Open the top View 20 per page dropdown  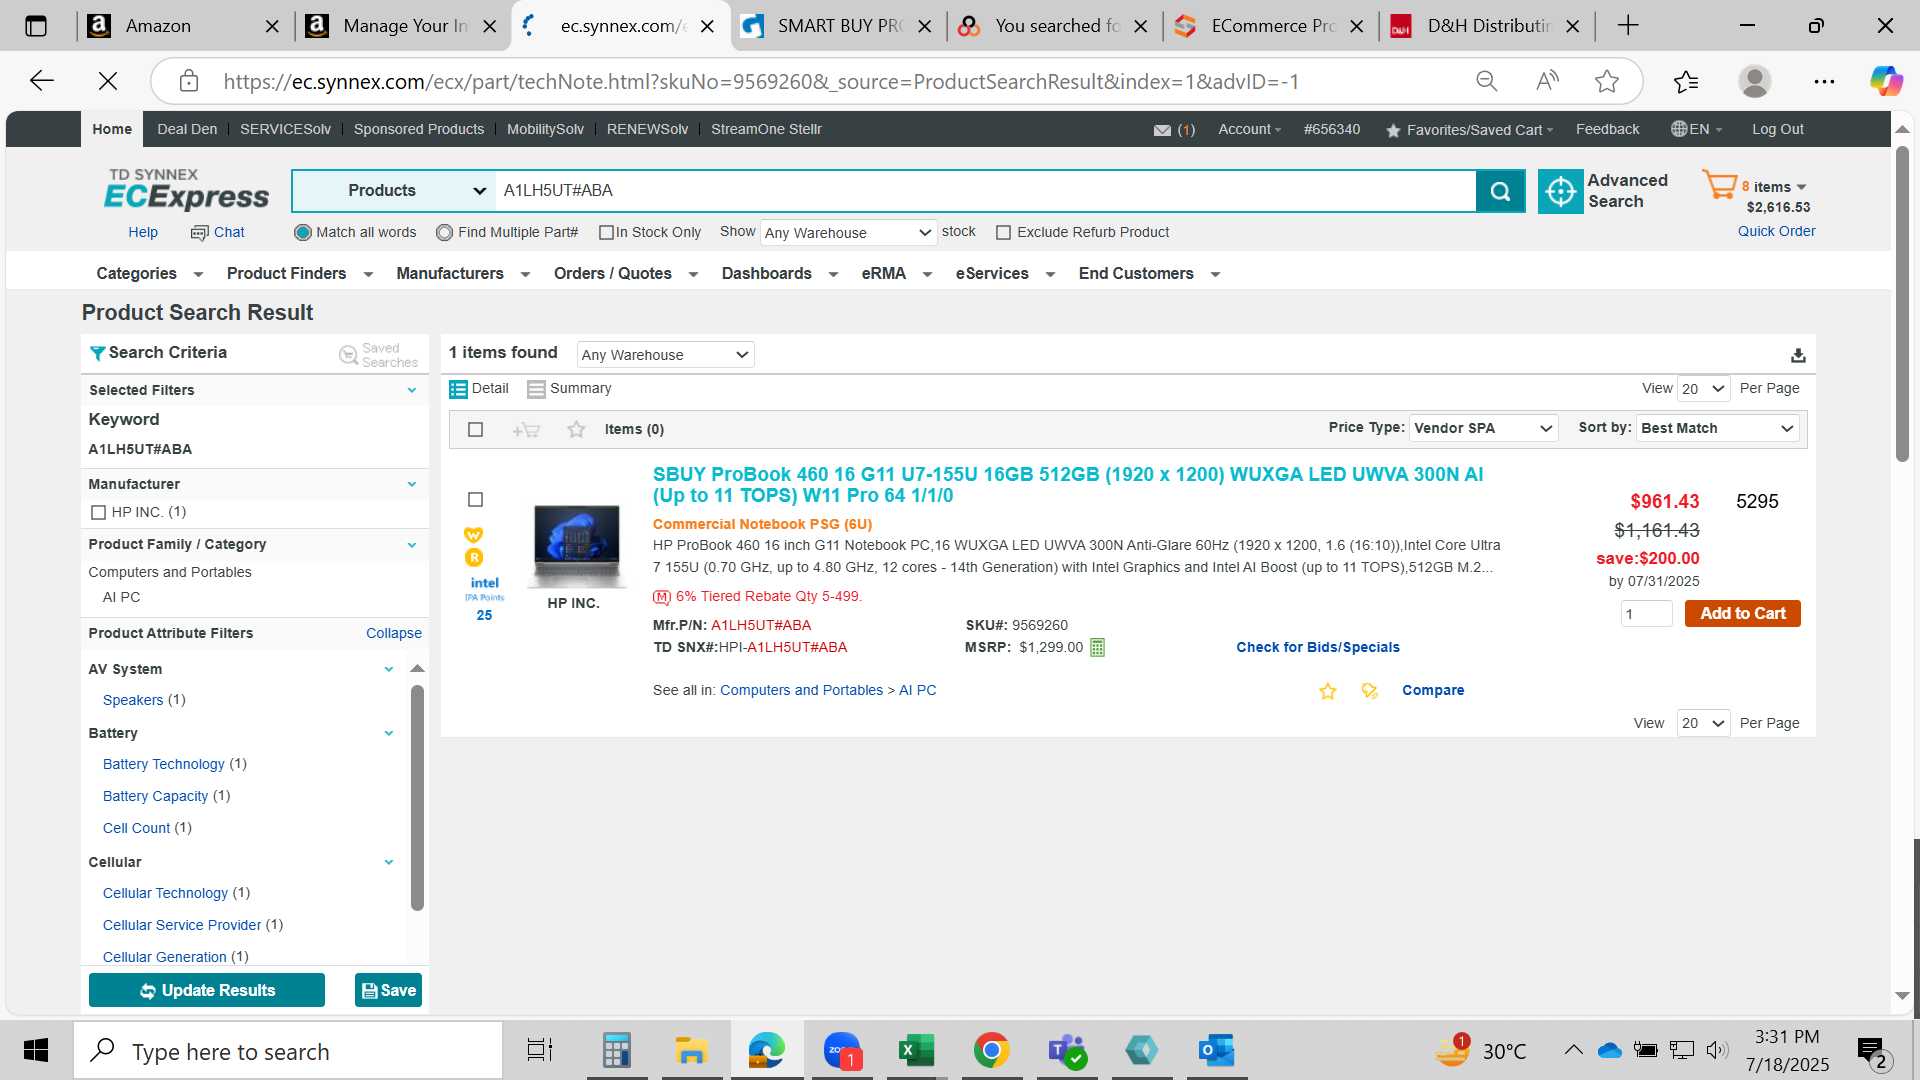tap(1703, 389)
